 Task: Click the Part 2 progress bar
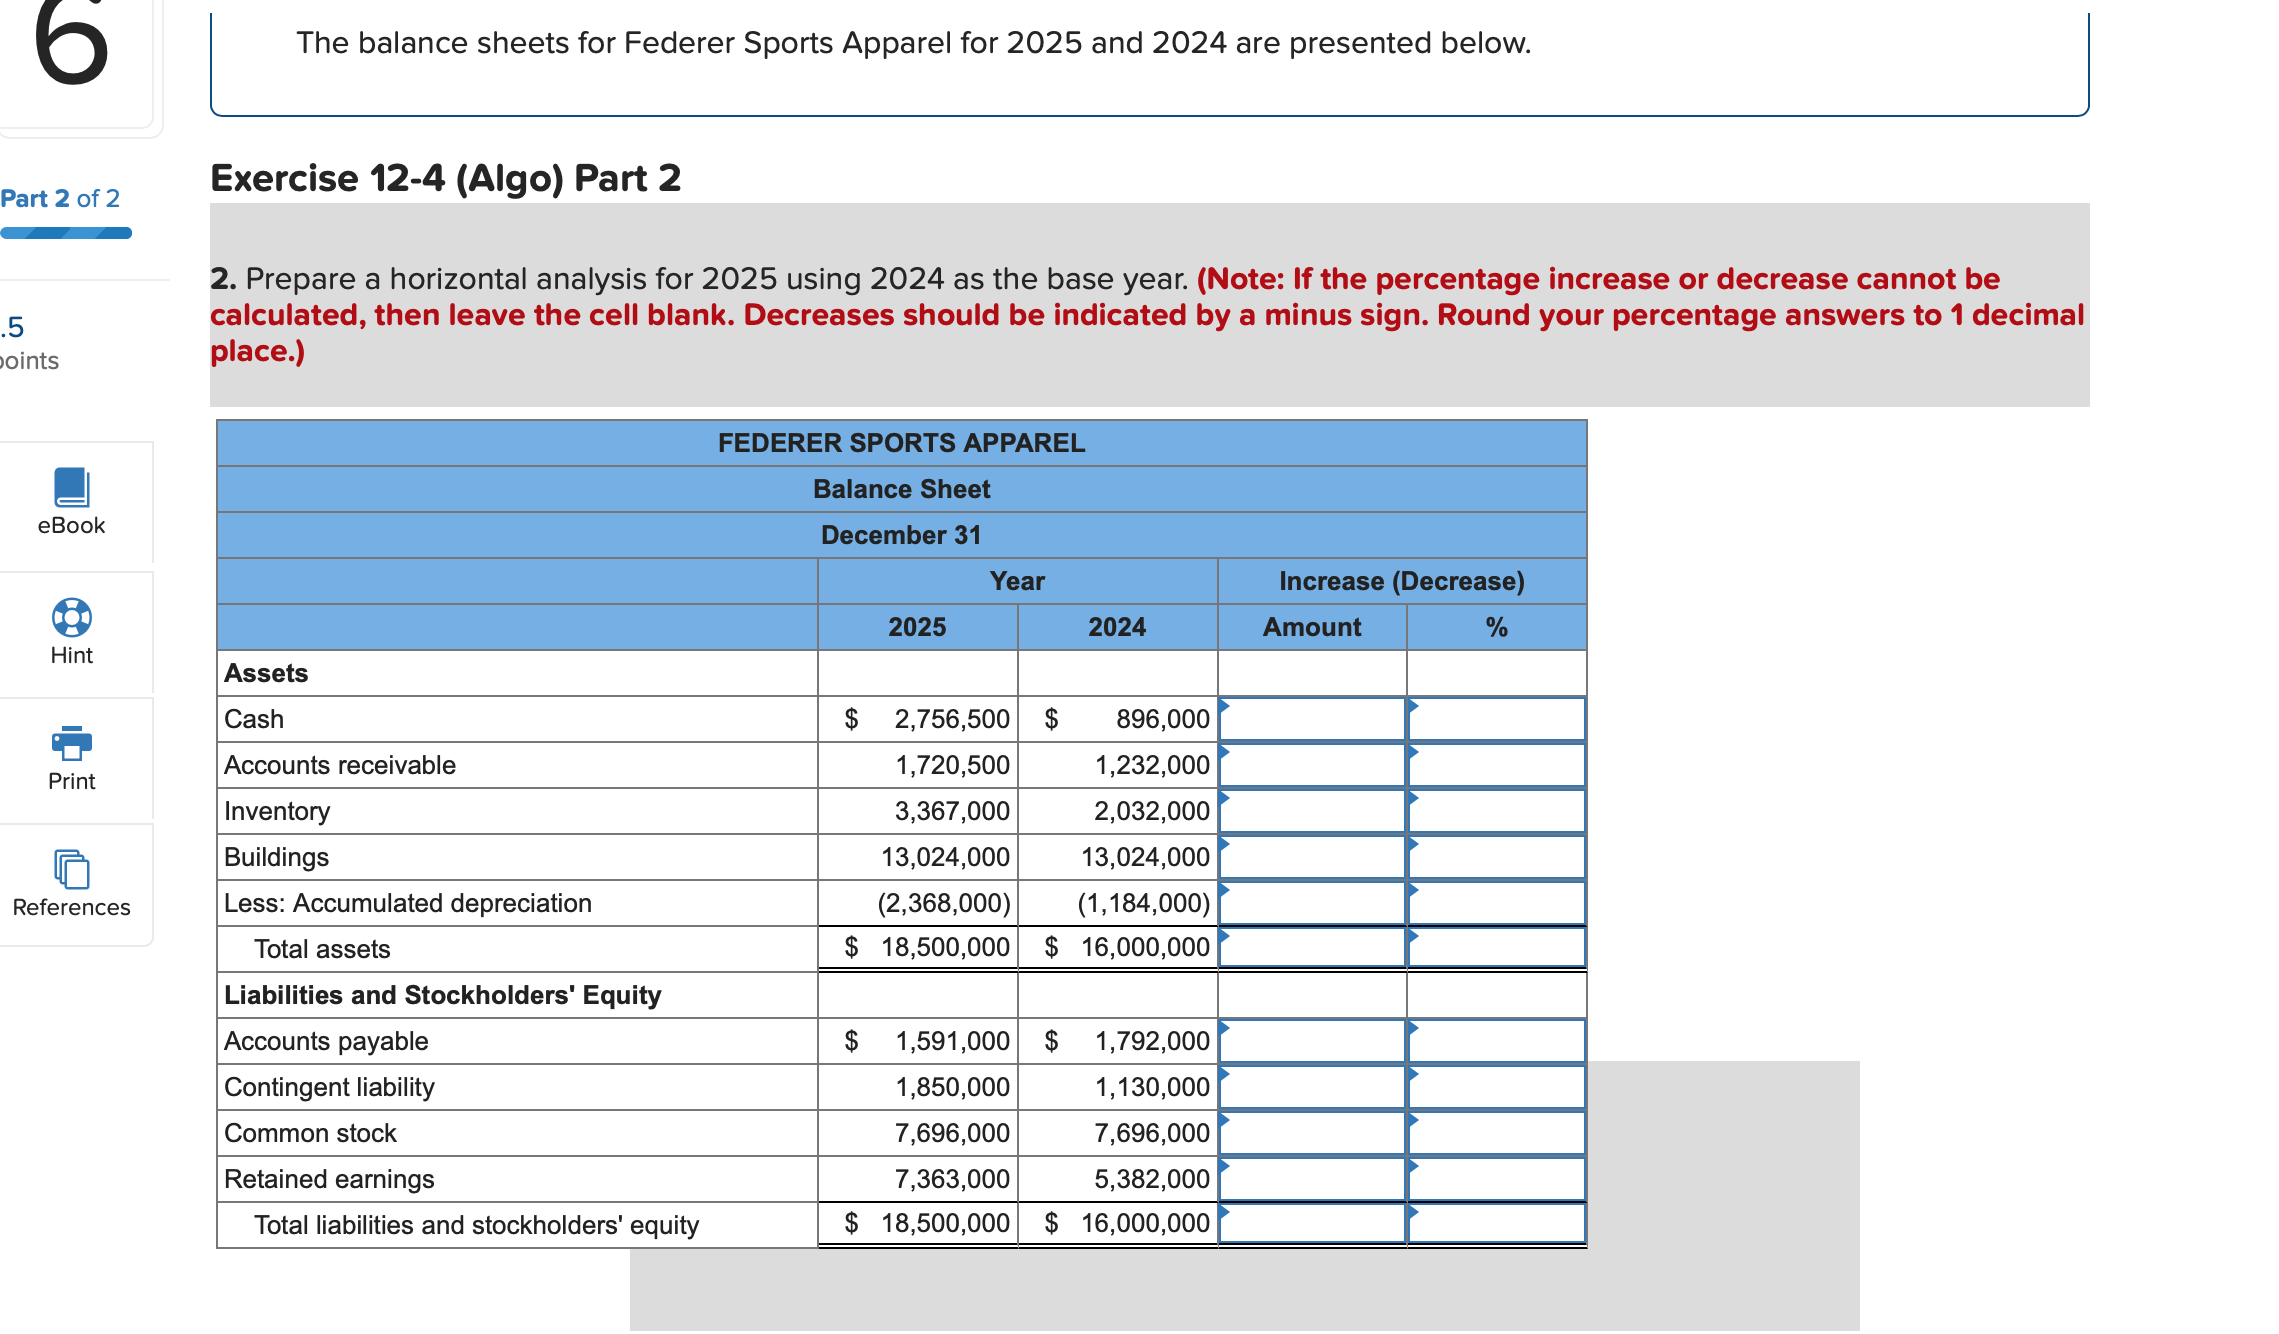pos(66,233)
